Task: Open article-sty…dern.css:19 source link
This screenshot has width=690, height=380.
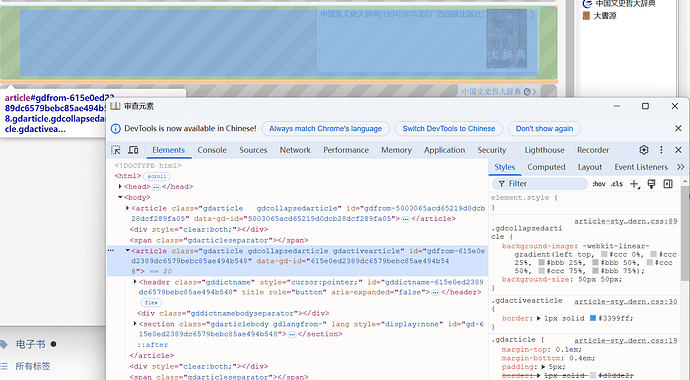Action: click(625, 340)
